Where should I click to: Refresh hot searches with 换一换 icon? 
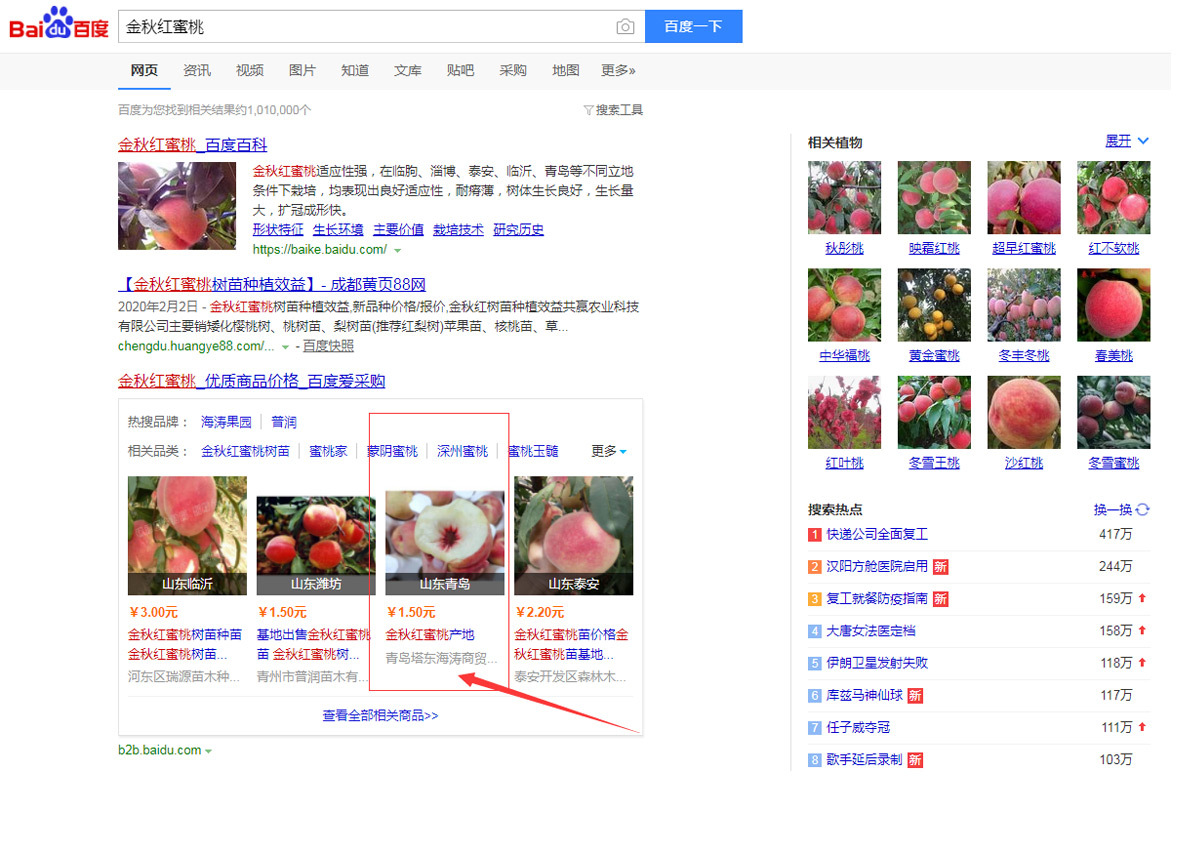(1142, 510)
